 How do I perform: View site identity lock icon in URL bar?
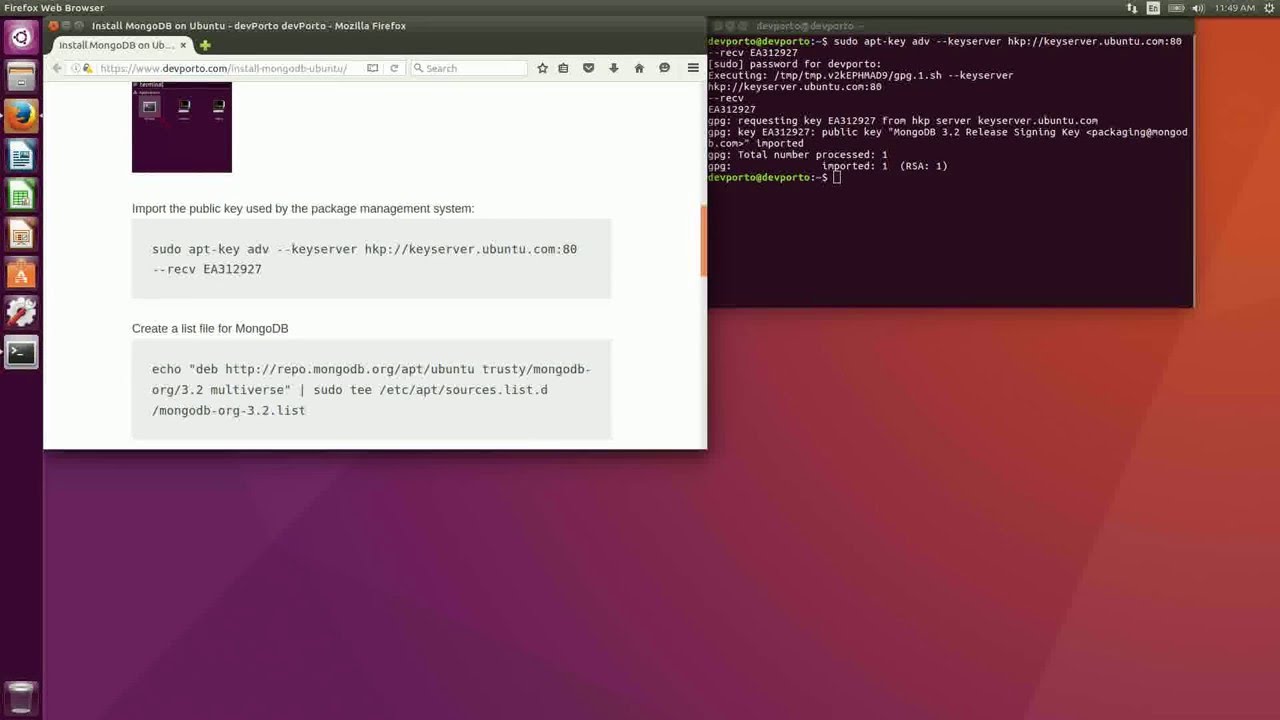pyautogui.click(x=87, y=68)
